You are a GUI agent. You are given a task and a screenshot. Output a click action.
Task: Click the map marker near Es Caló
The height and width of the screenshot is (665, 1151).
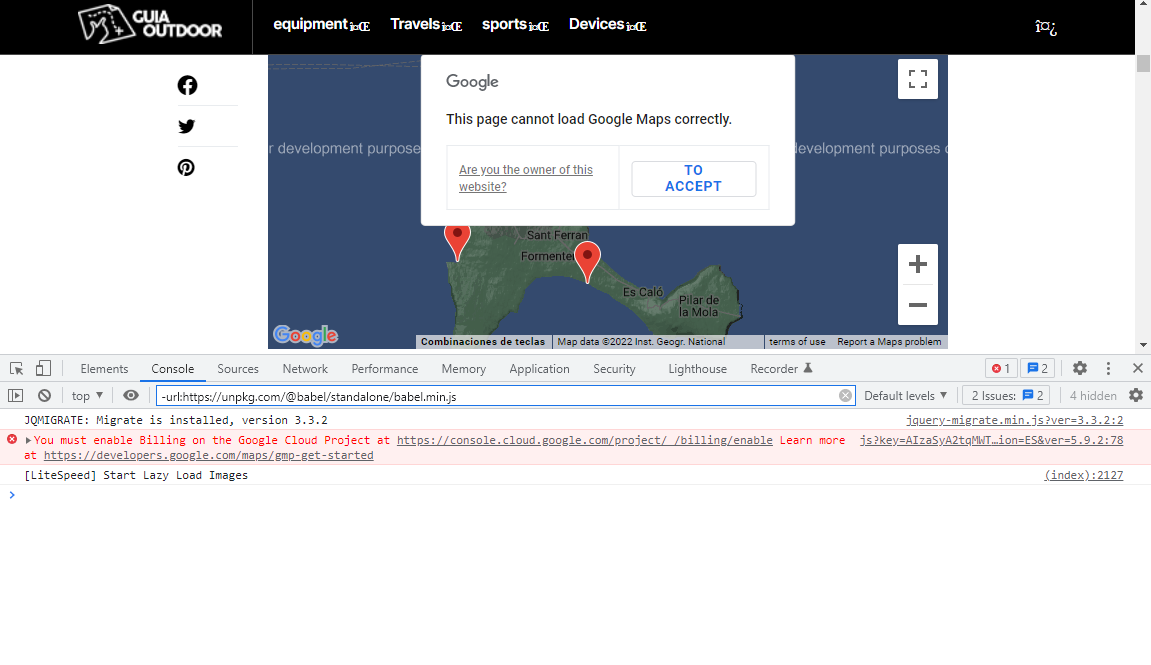click(587, 261)
